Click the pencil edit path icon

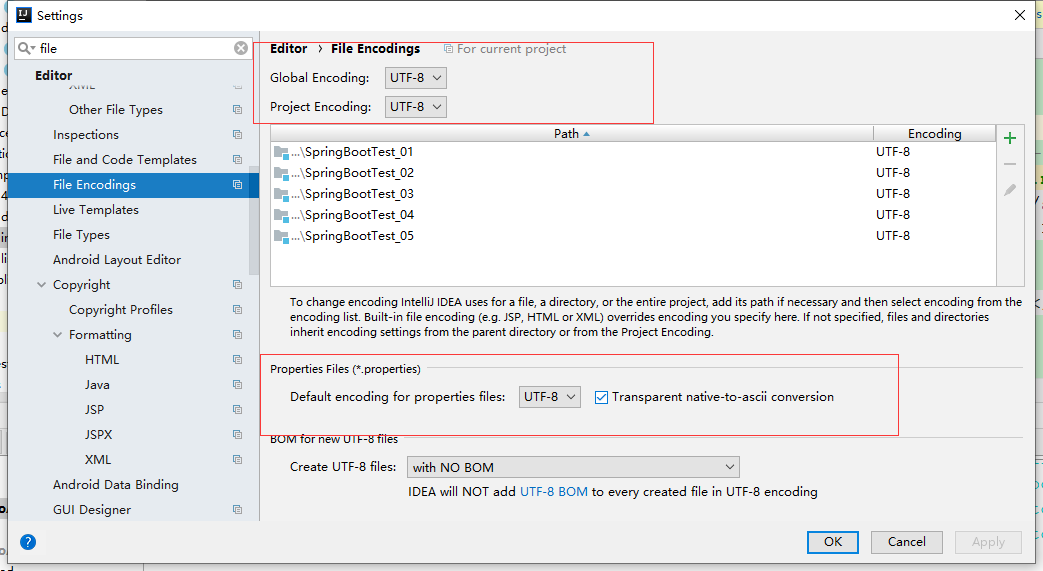pyautogui.click(x=1010, y=190)
